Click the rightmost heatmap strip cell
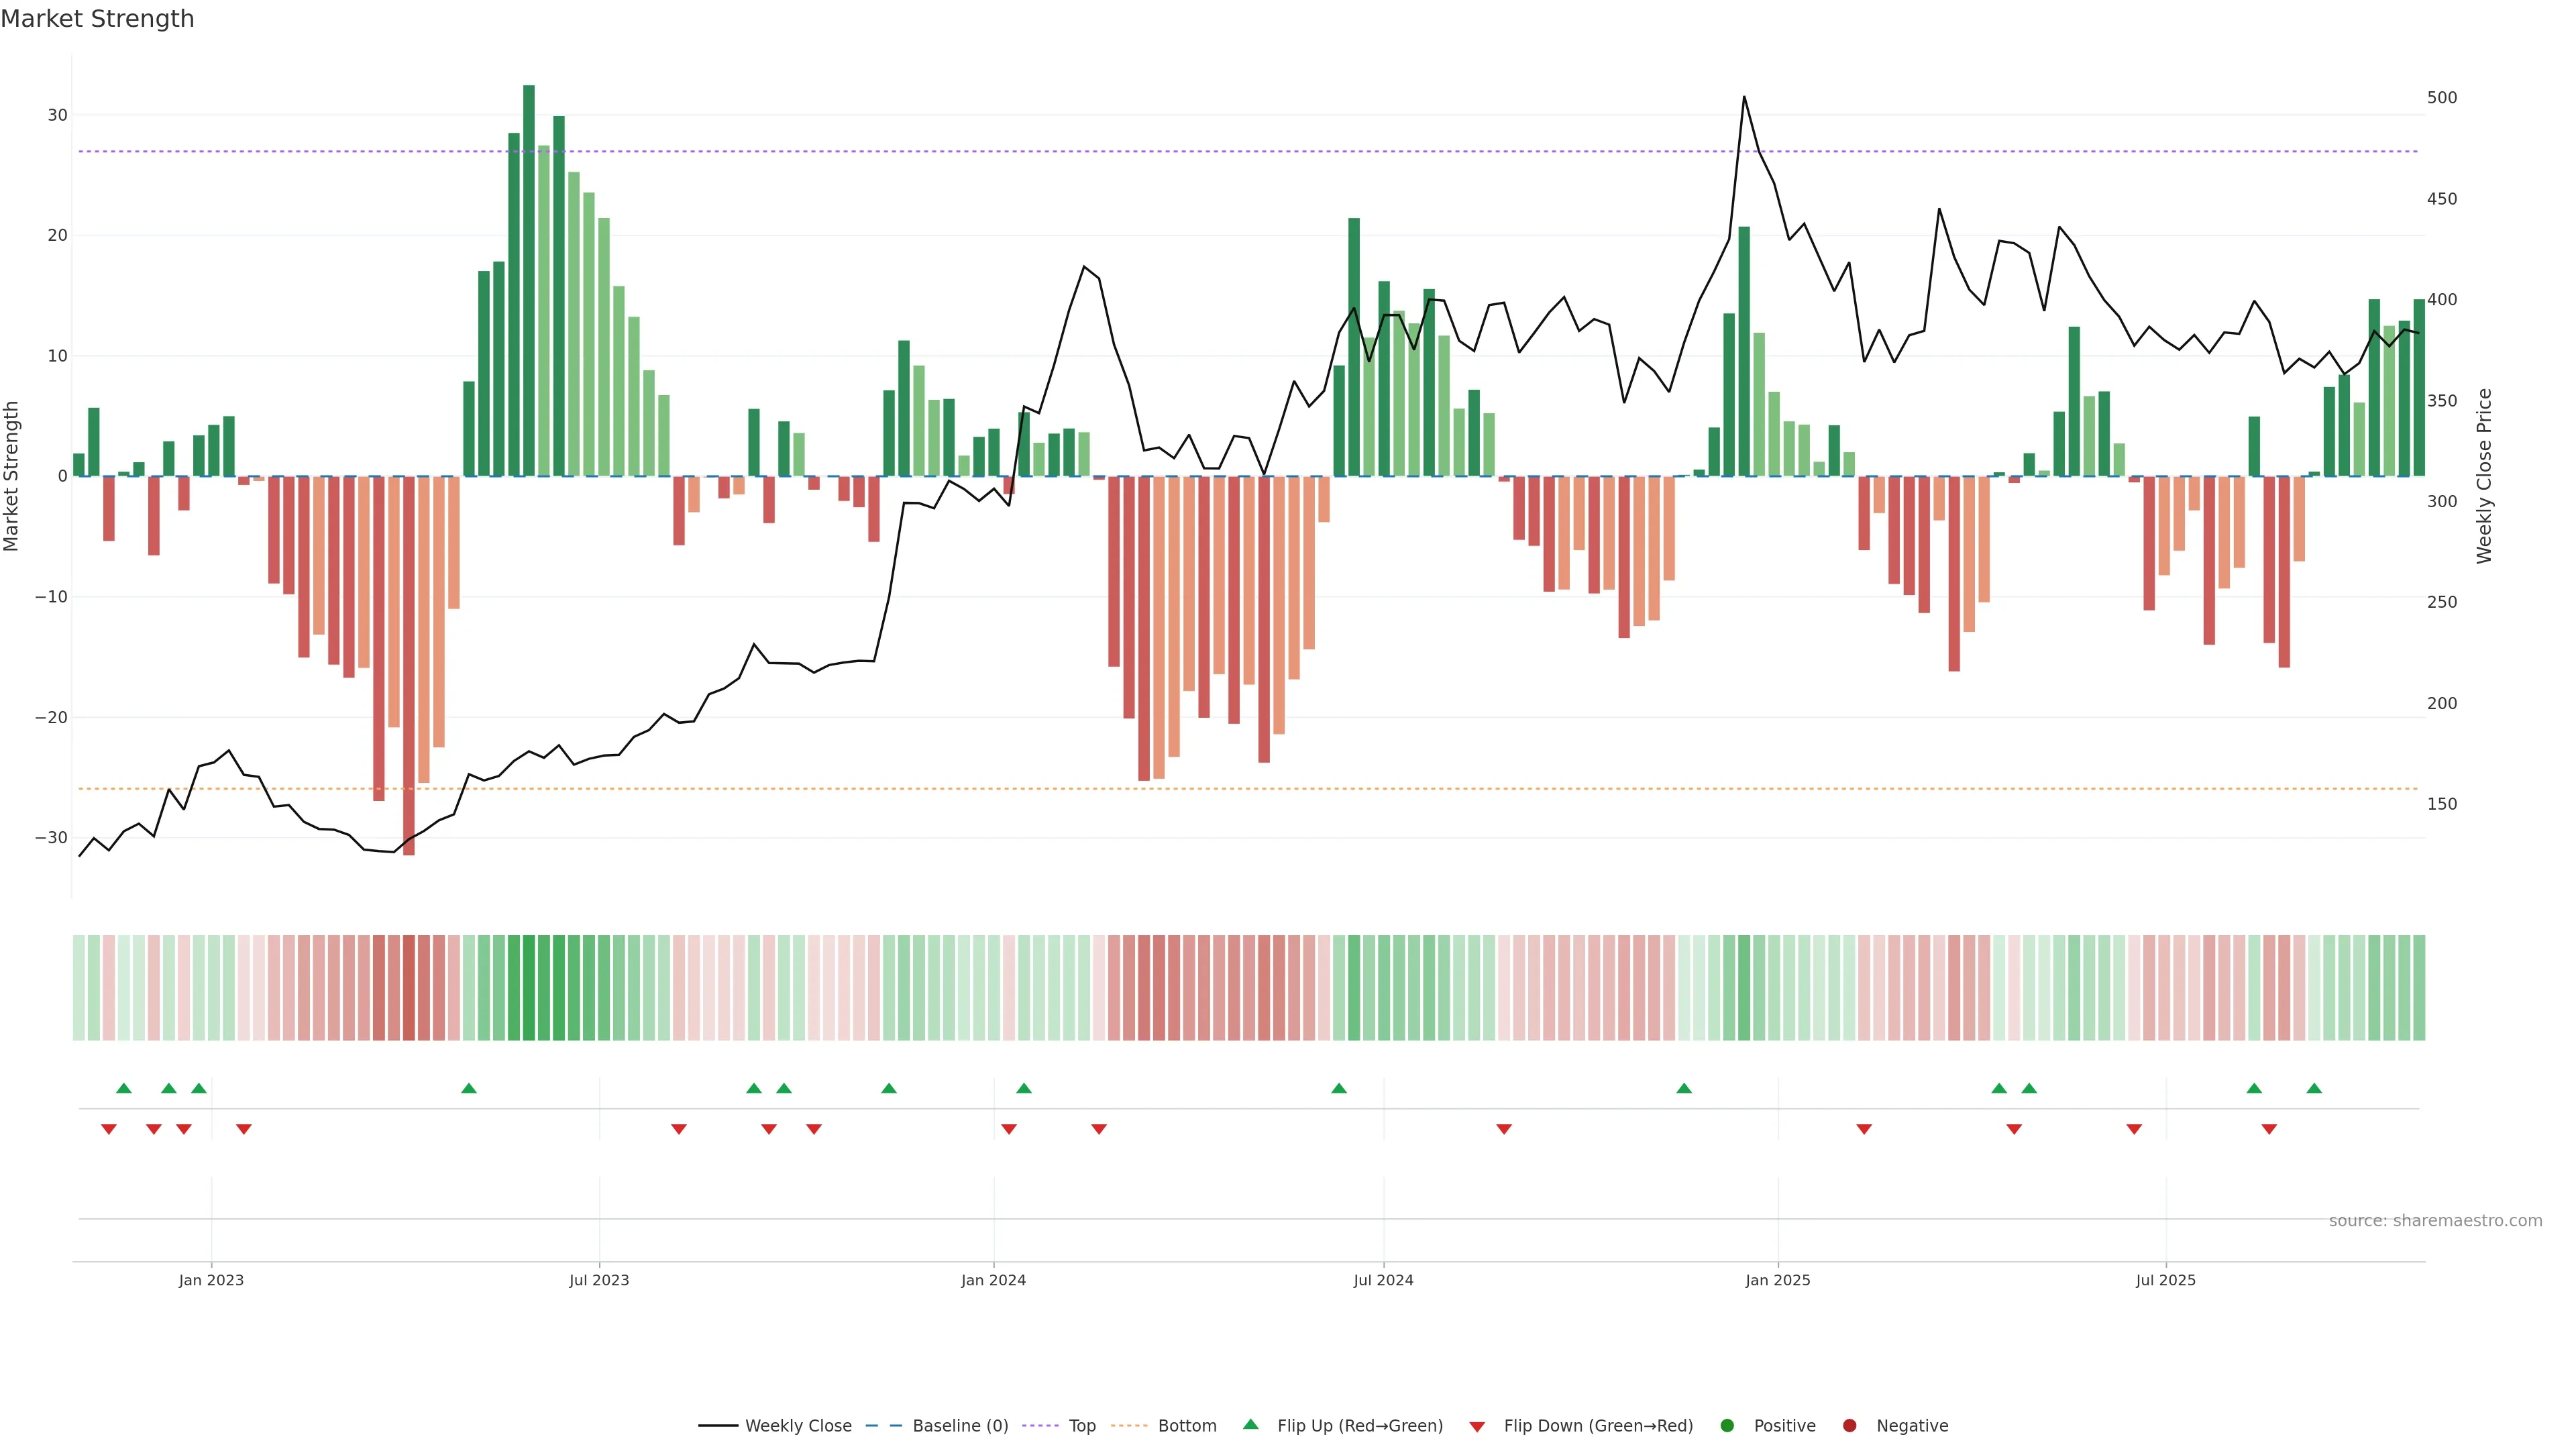This screenshot has height=1449, width=2576. point(2419,988)
